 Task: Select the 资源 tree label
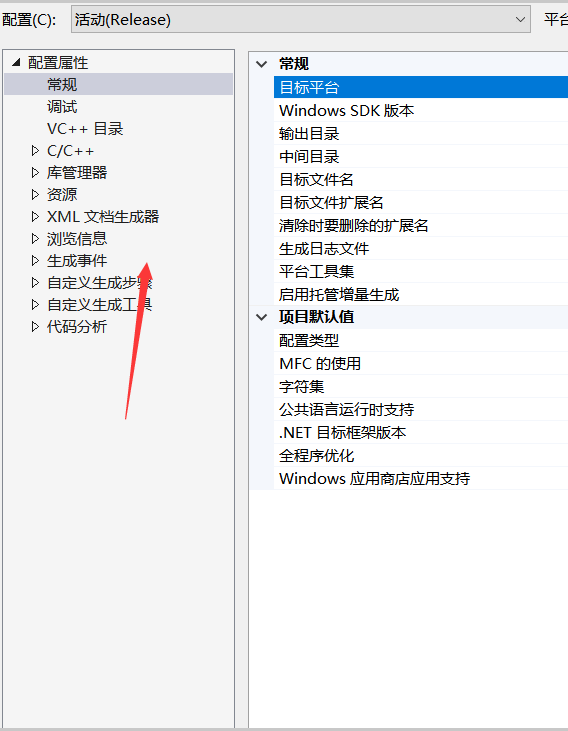62,194
